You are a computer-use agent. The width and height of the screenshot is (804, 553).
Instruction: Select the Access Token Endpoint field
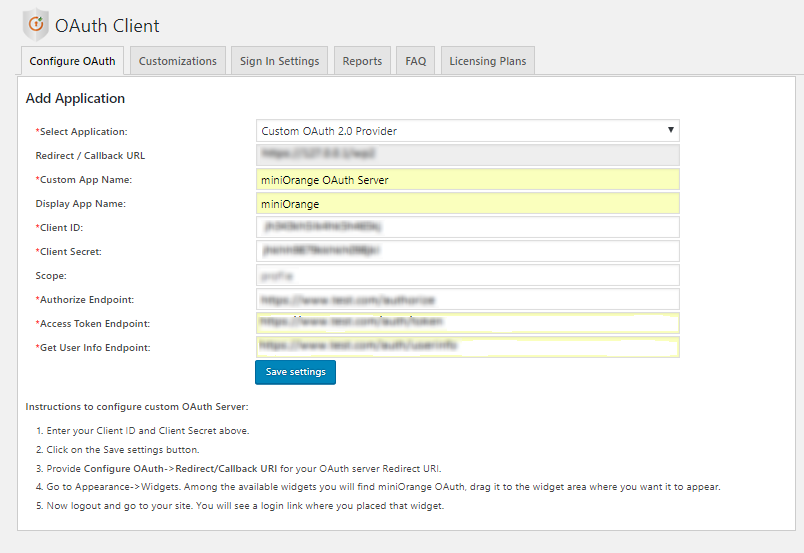468,323
